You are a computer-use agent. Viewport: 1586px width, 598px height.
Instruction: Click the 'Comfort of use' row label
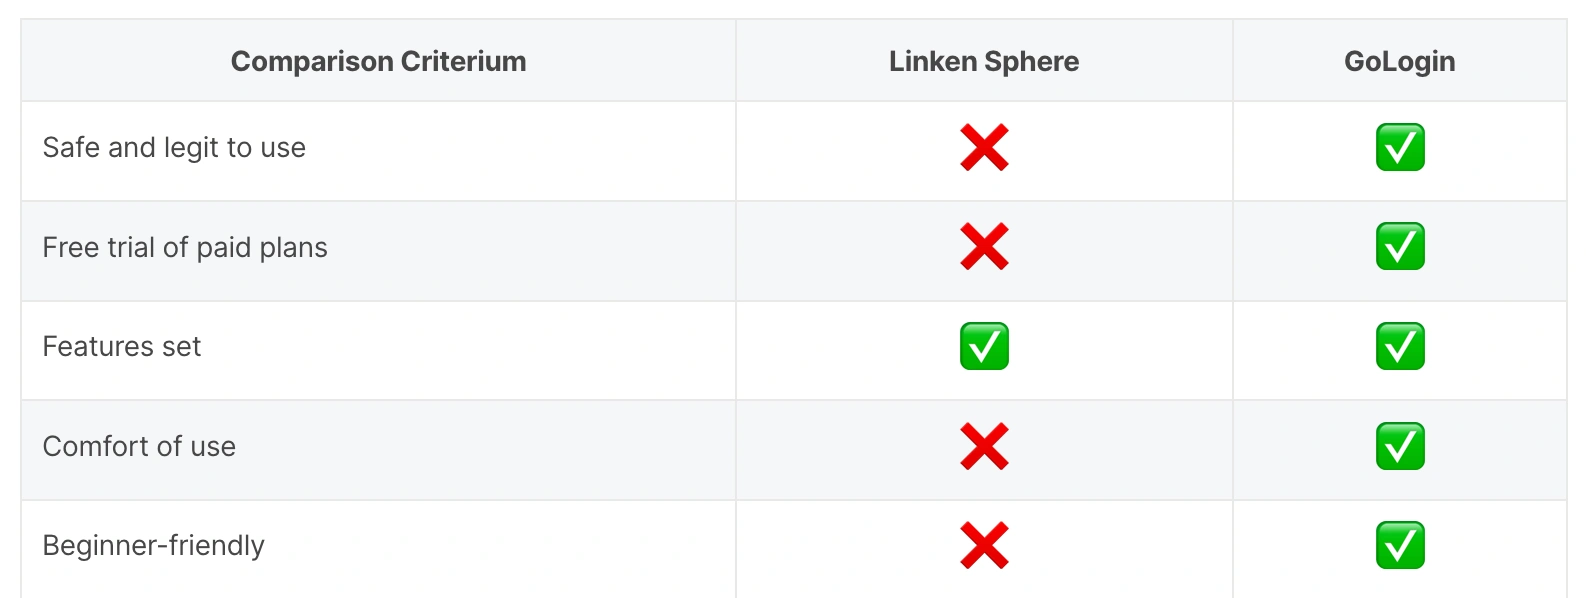pyautogui.click(x=139, y=447)
